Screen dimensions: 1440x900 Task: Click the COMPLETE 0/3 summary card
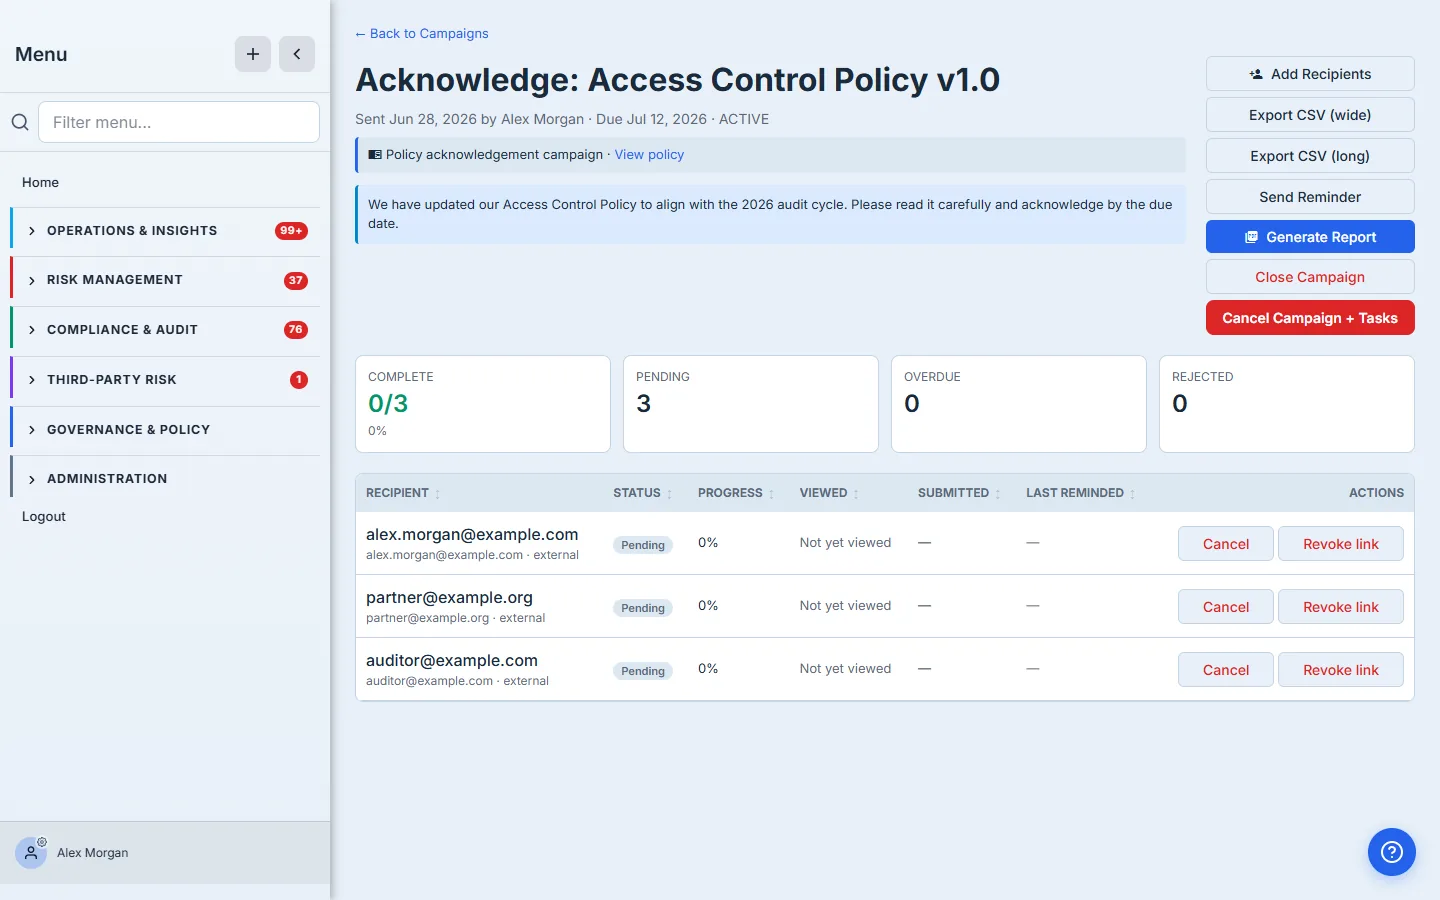[483, 404]
